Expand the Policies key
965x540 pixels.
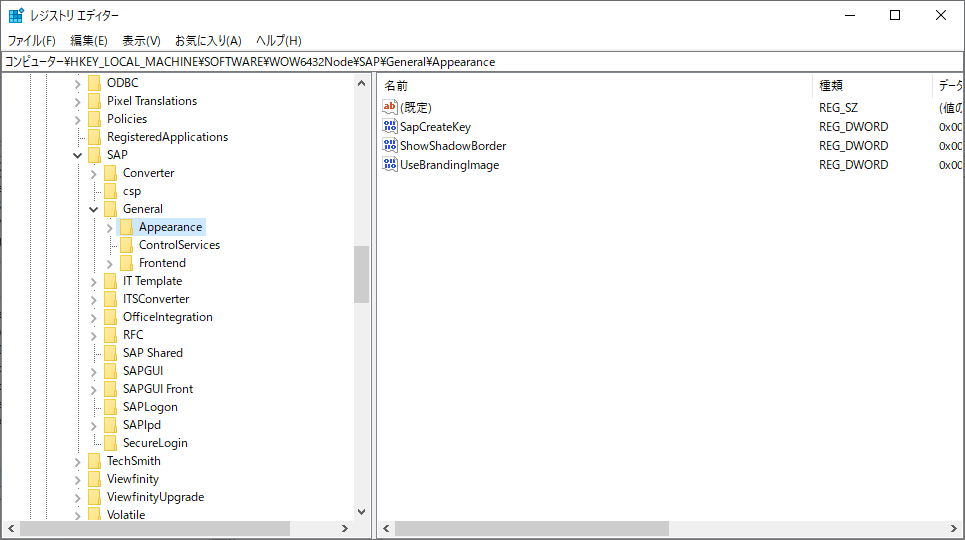(78, 119)
